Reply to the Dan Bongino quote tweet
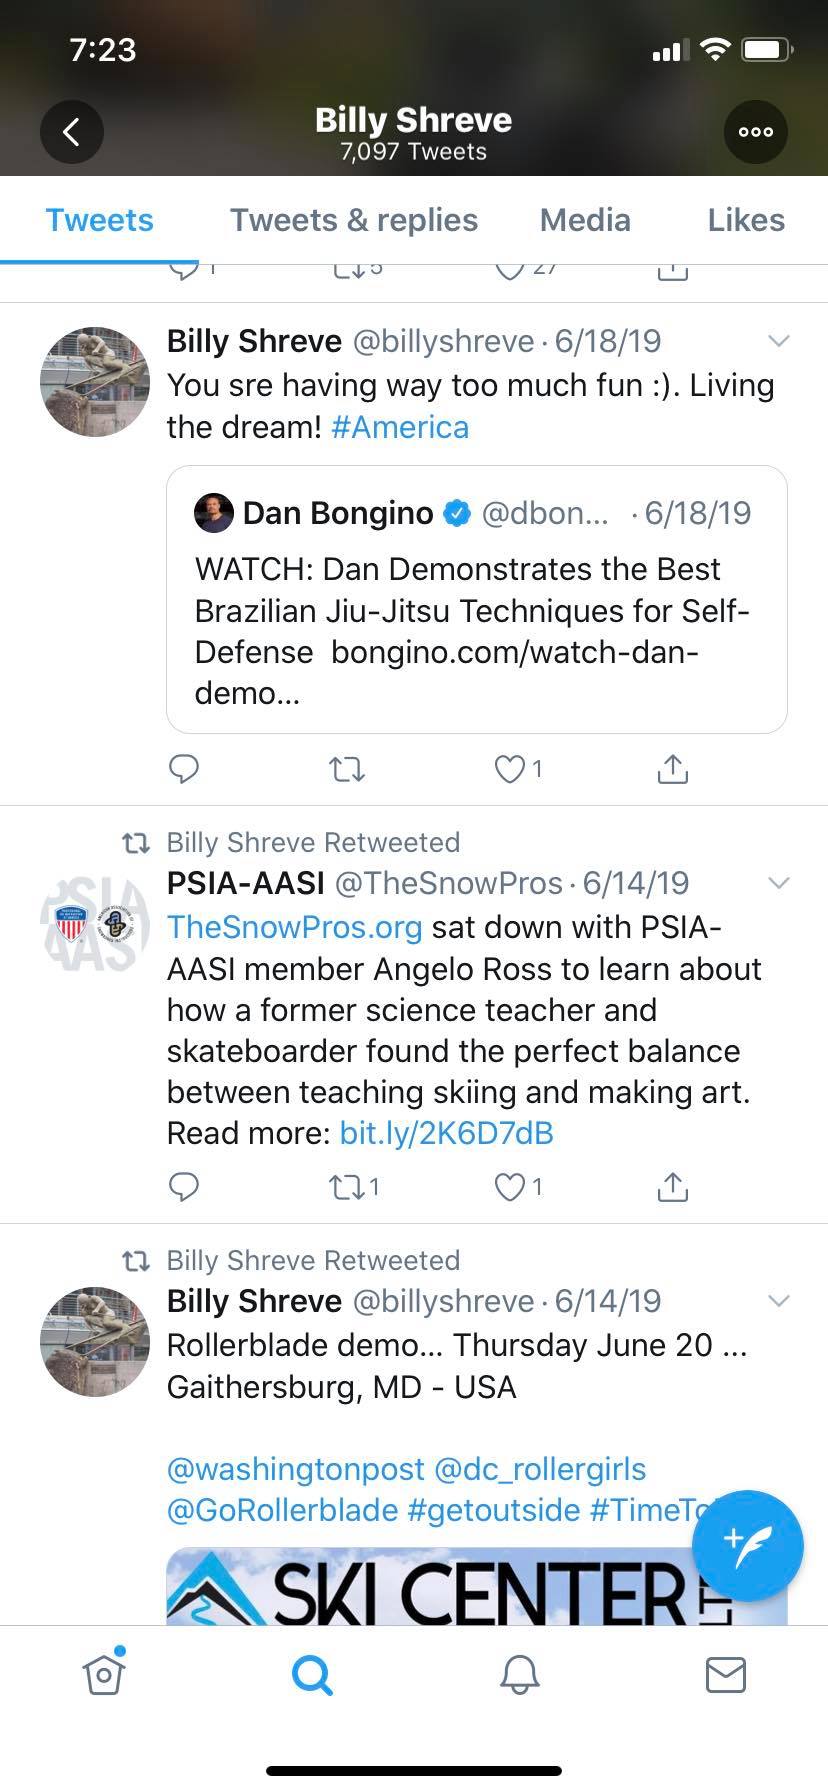This screenshot has width=828, height=1792. [184, 768]
